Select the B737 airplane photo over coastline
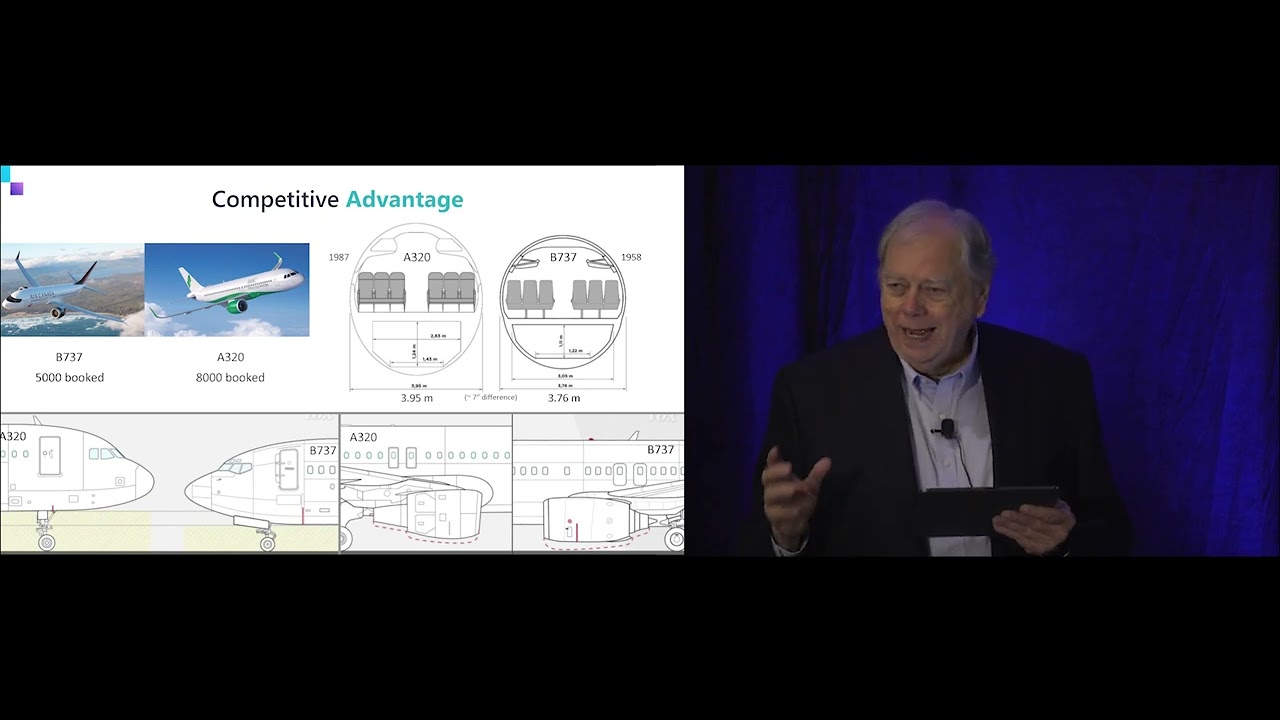Image resolution: width=1280 pixels, height=720 pixels. [x=72, y=290]
